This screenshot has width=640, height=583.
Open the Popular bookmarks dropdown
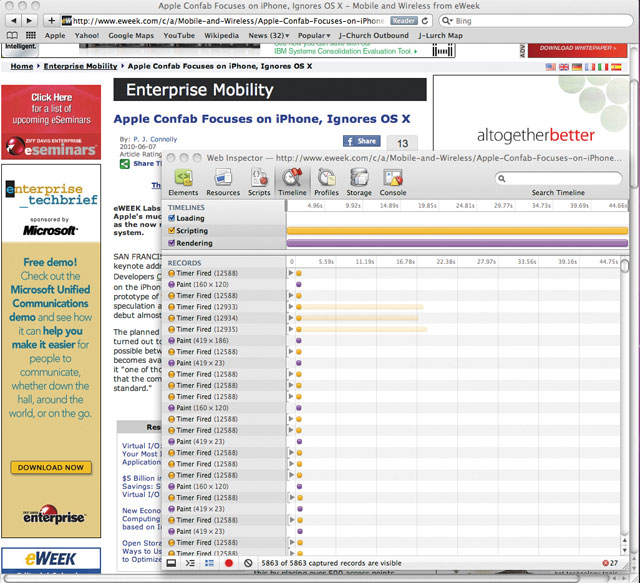pyautogui.click(x=314, y=36)
